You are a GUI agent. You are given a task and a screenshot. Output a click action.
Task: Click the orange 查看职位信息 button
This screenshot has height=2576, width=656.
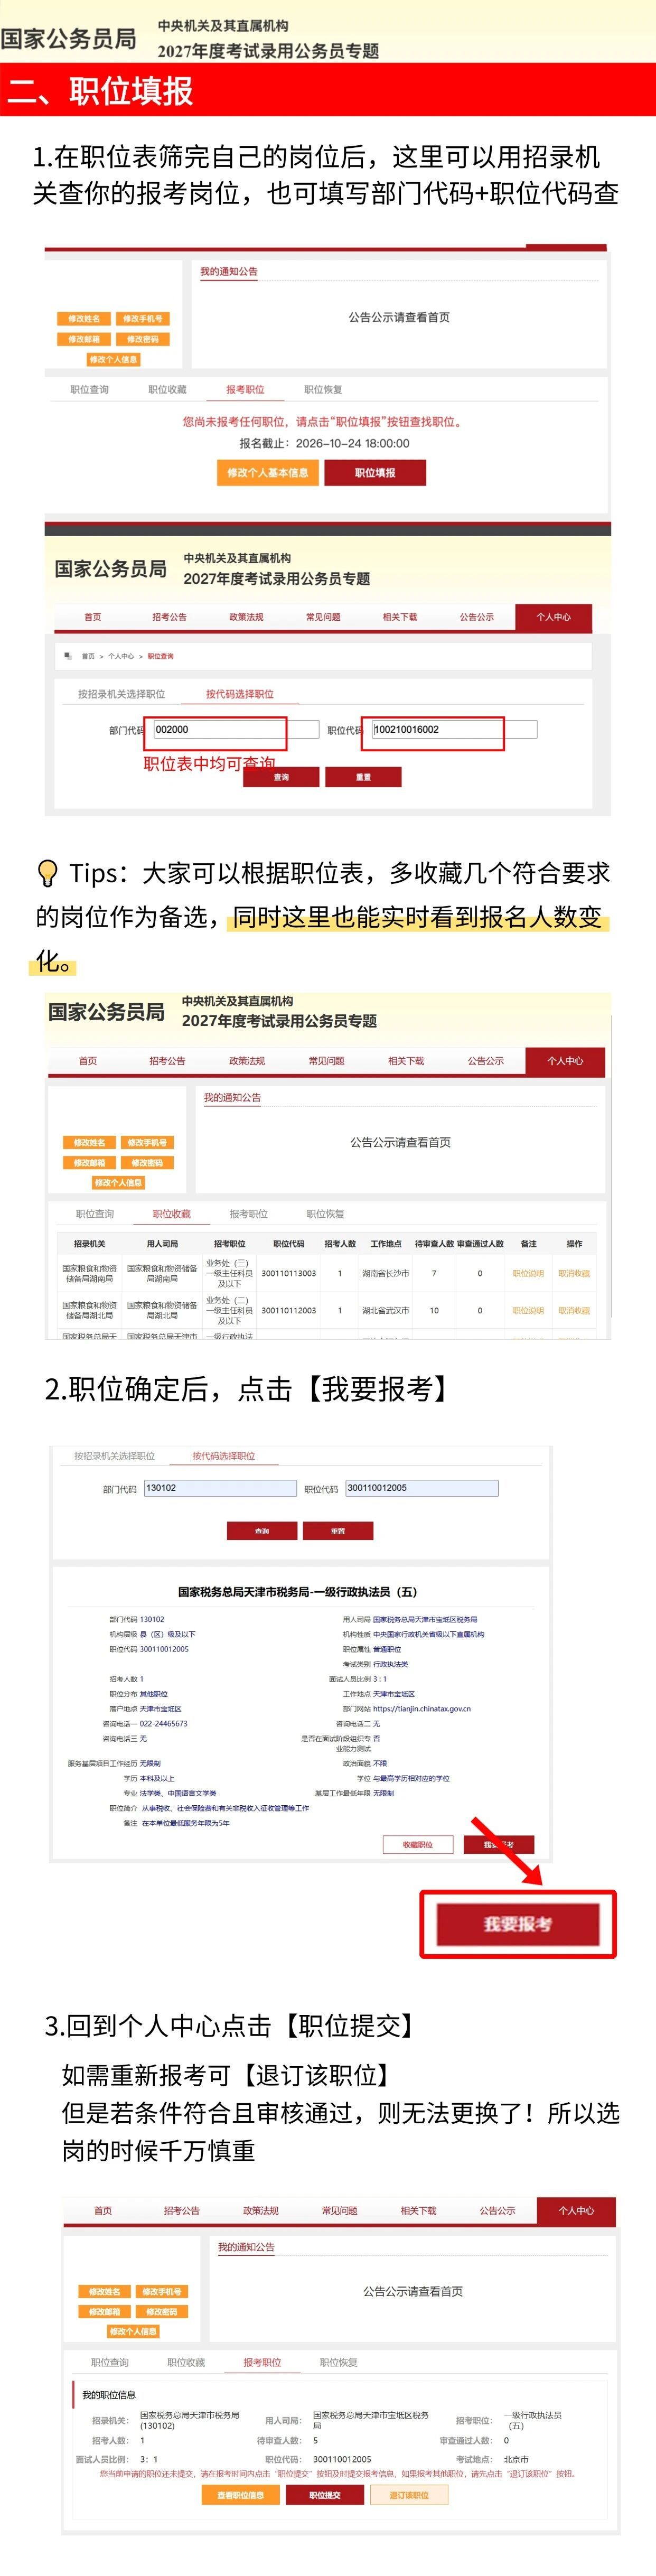[x=241, y=2495]
